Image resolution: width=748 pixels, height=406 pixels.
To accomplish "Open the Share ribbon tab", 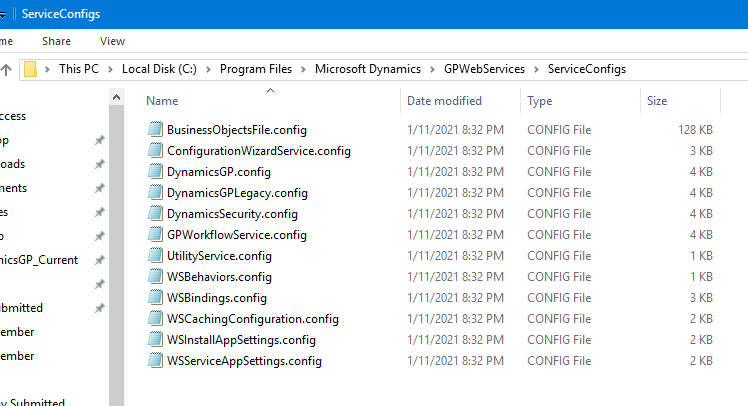I will pos(56,42).
